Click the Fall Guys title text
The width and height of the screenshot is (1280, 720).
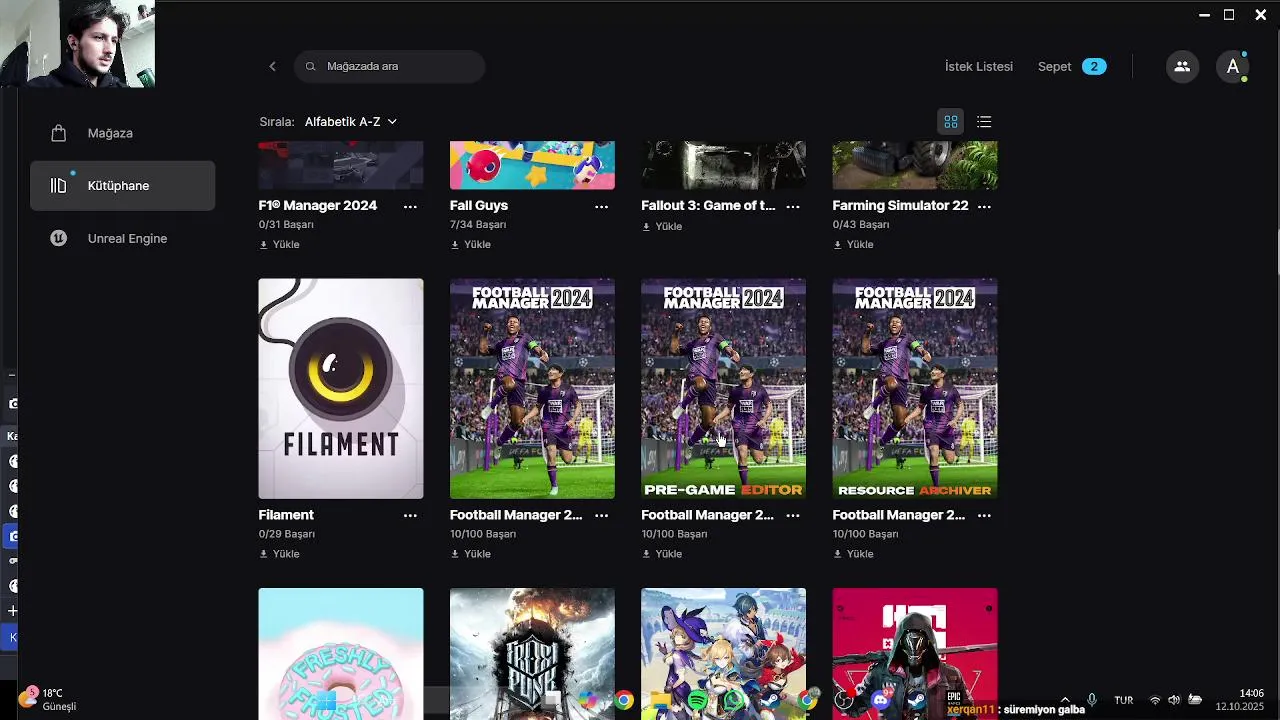[479, 206]
